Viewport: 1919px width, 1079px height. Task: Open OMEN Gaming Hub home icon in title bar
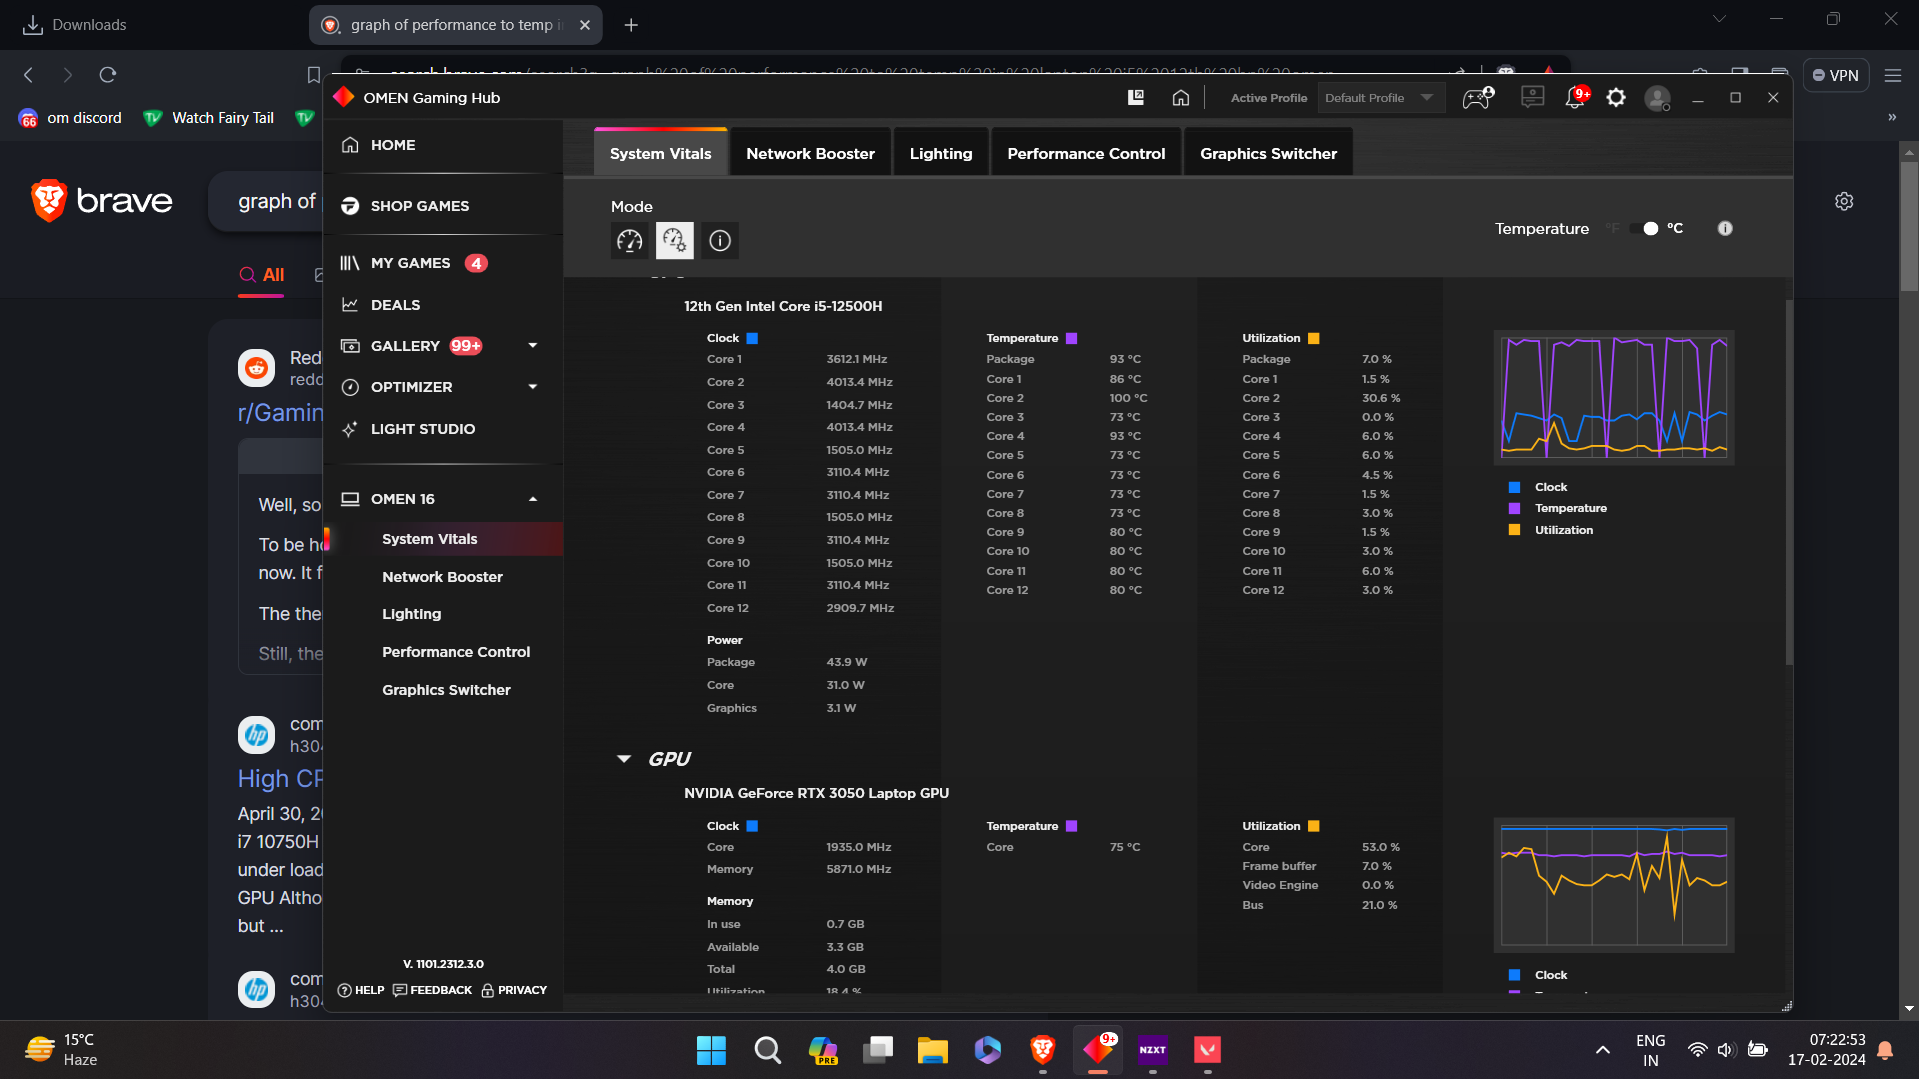[1181, 97]
